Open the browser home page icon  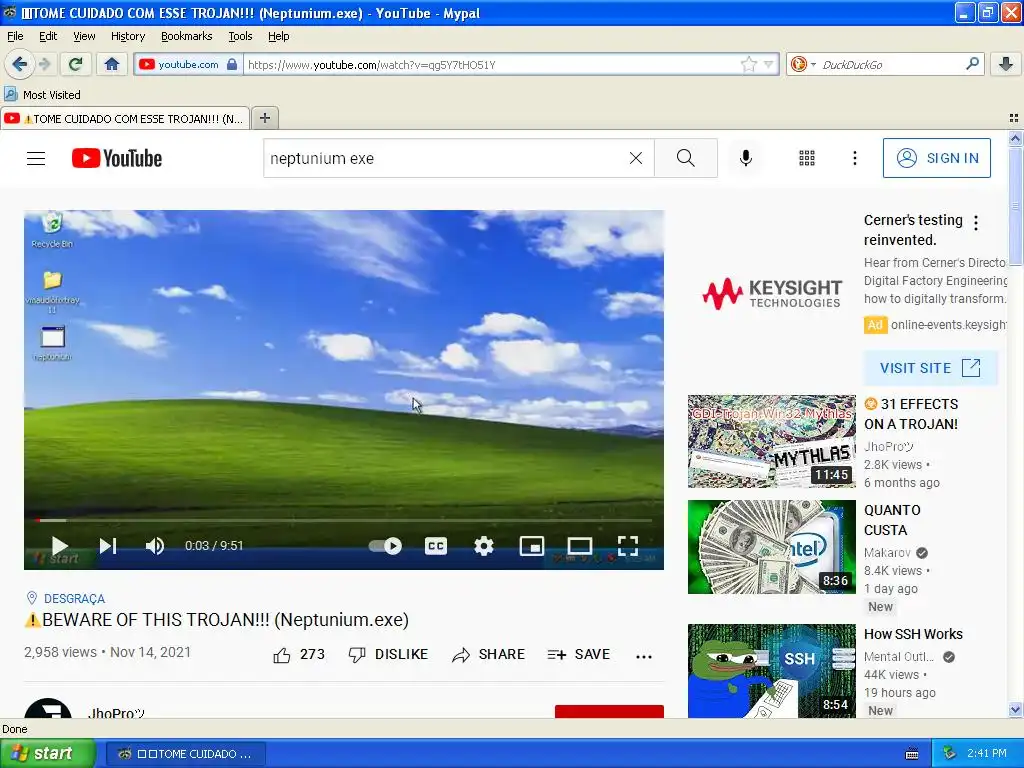coord(112,64)
